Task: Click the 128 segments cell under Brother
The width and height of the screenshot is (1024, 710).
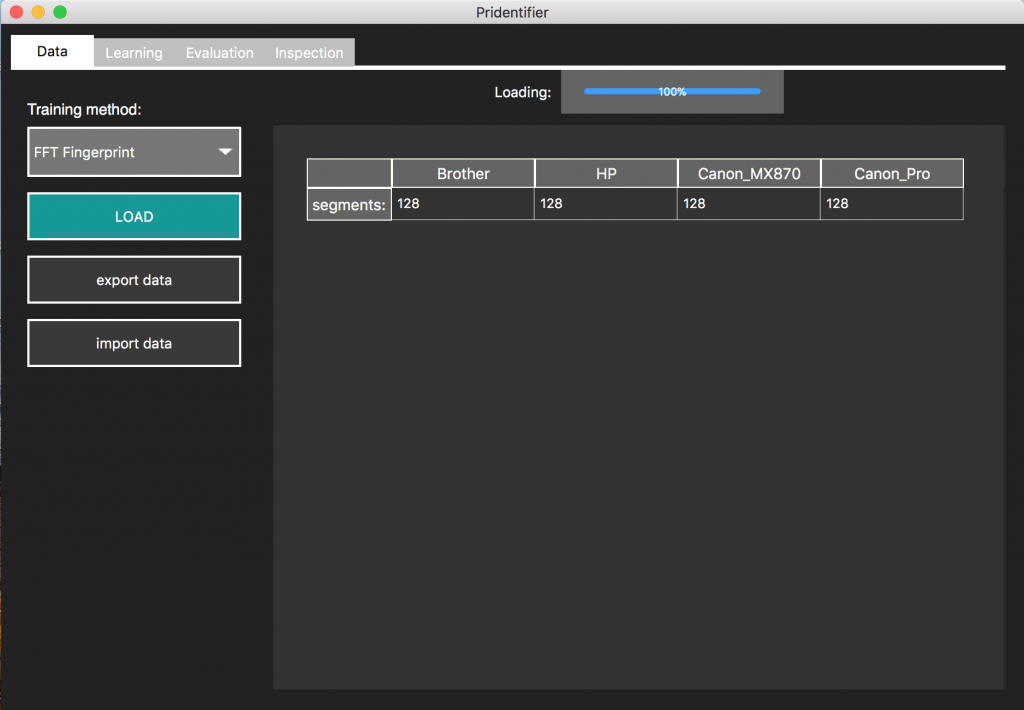Action: 463,204
